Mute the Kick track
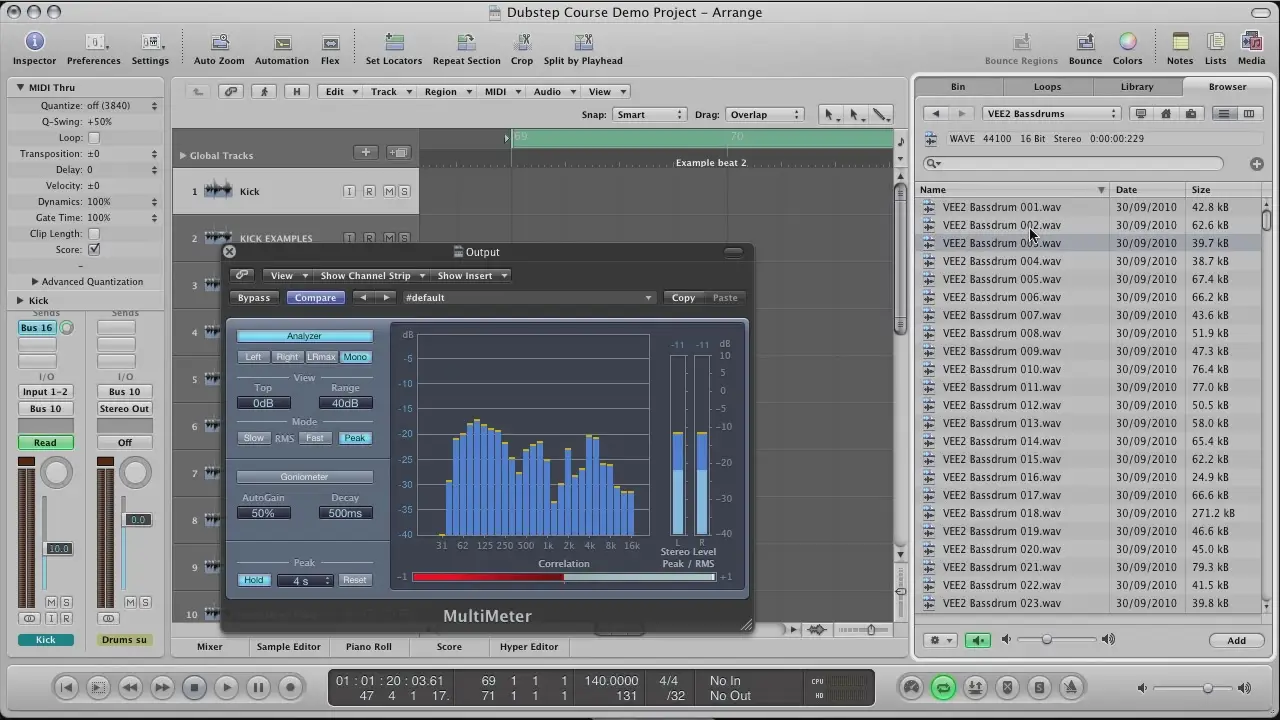This screenshot has height=720, width=1280. [389, 192]
